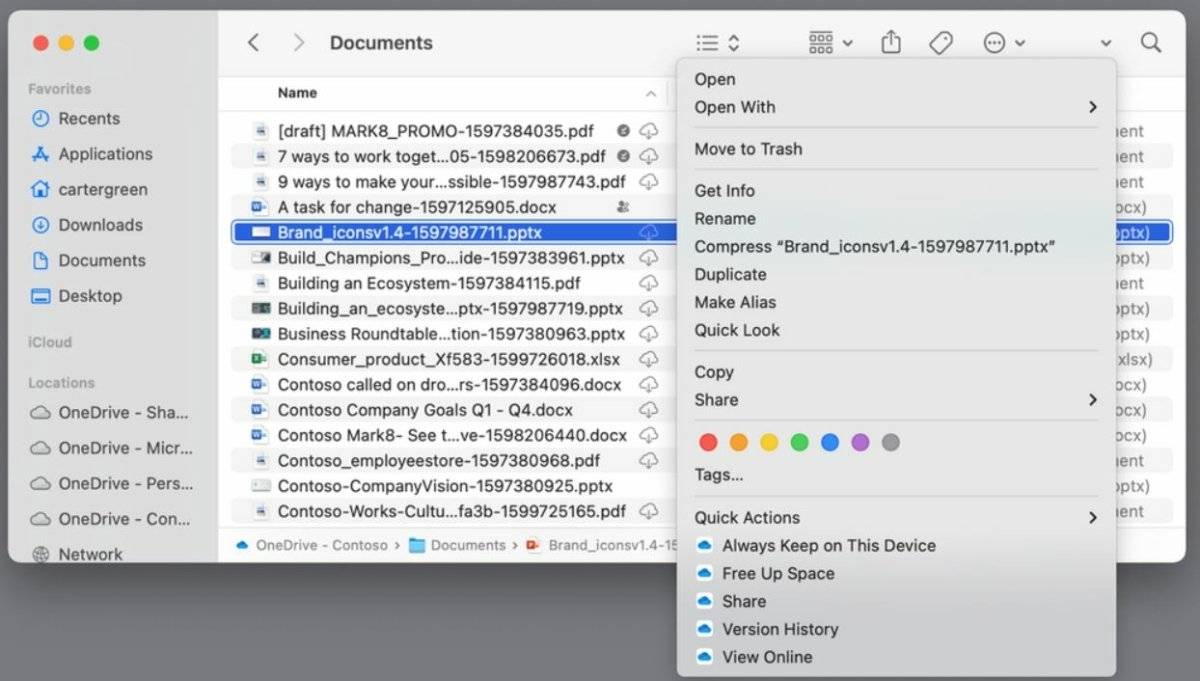1200x681 pixels.
Task: Apply the green tag color swatch
Action: (799, 442)
